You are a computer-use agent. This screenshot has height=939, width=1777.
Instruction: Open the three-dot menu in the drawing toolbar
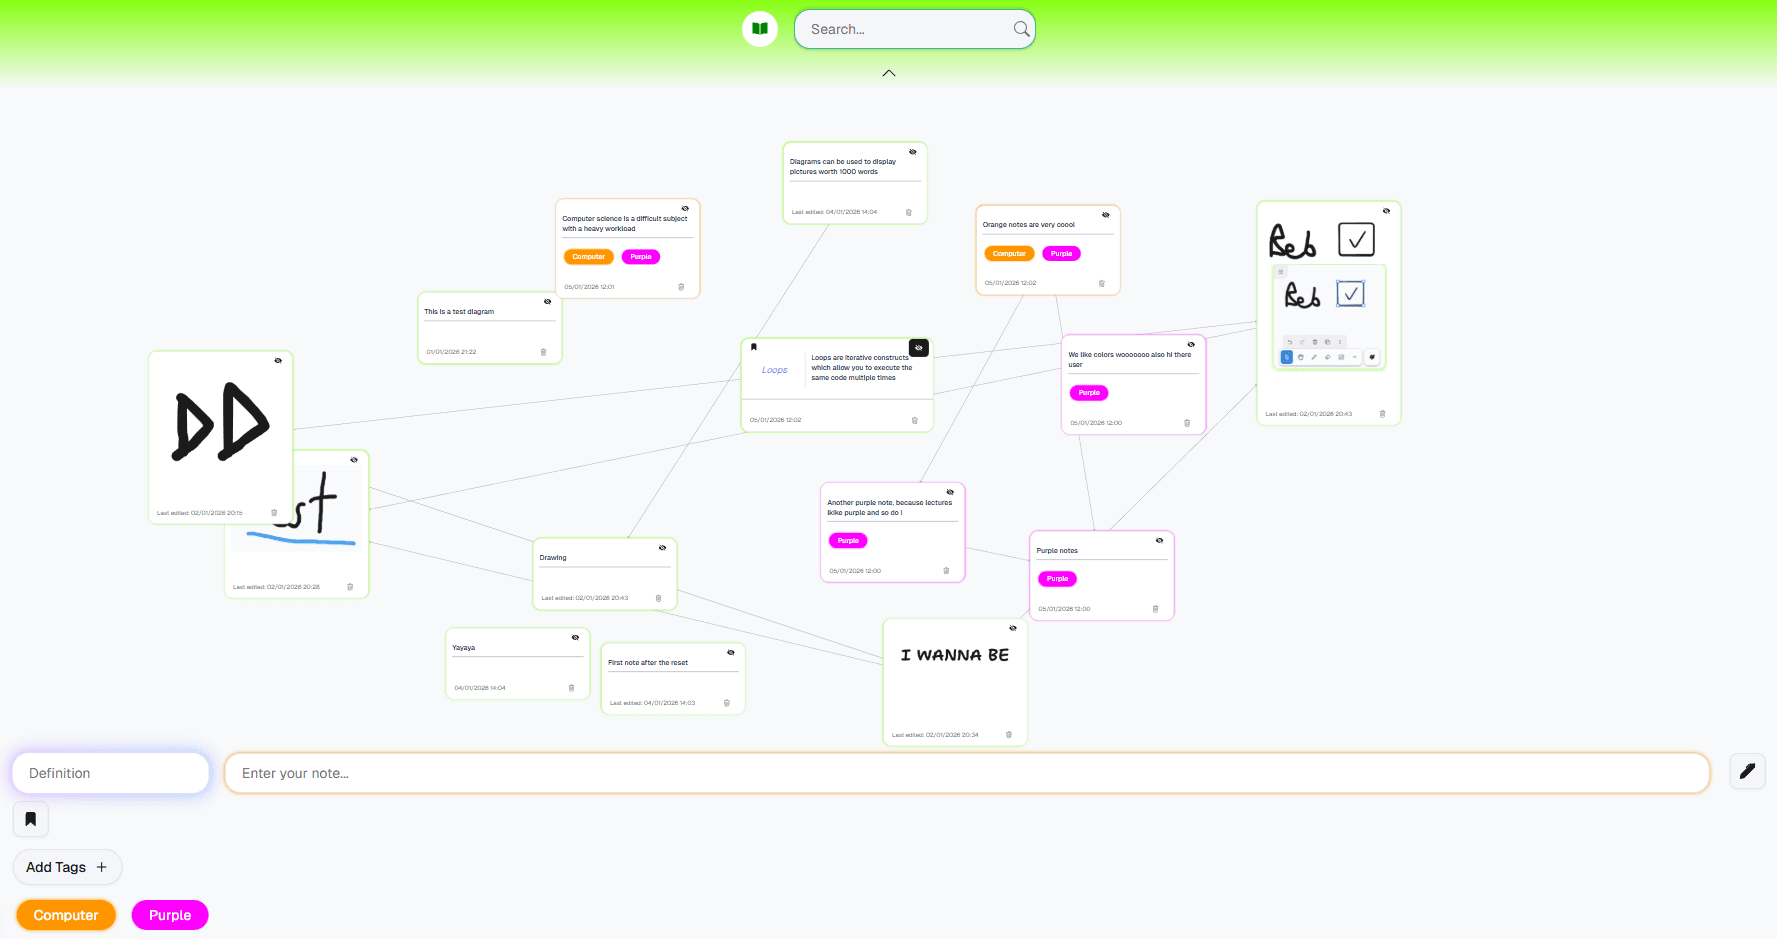(x=1341, y=341)
